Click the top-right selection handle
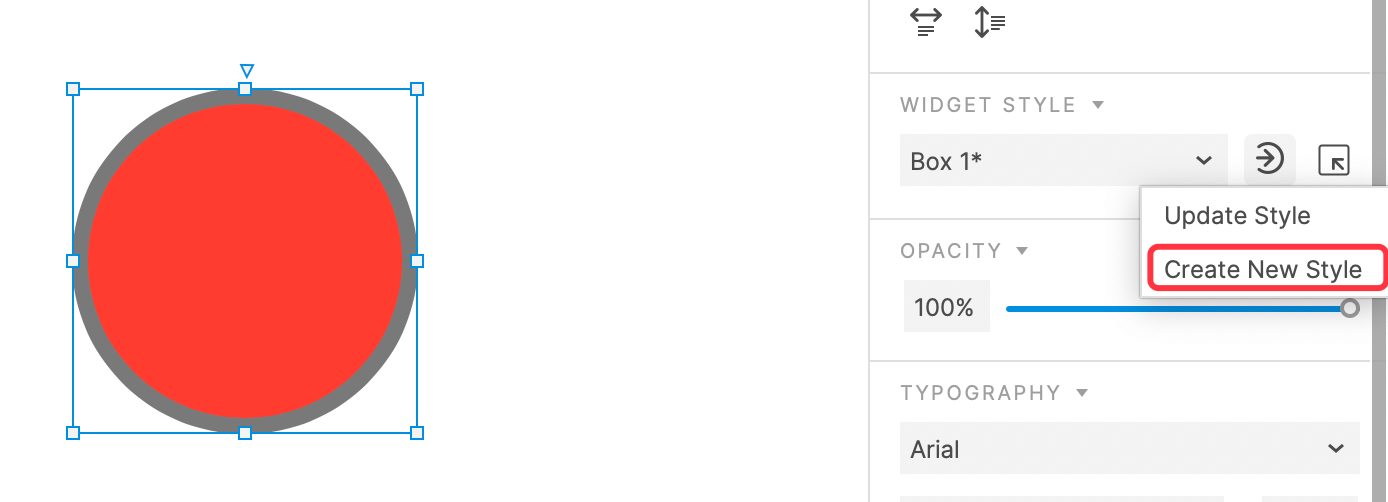 click(x=417, y=89)
